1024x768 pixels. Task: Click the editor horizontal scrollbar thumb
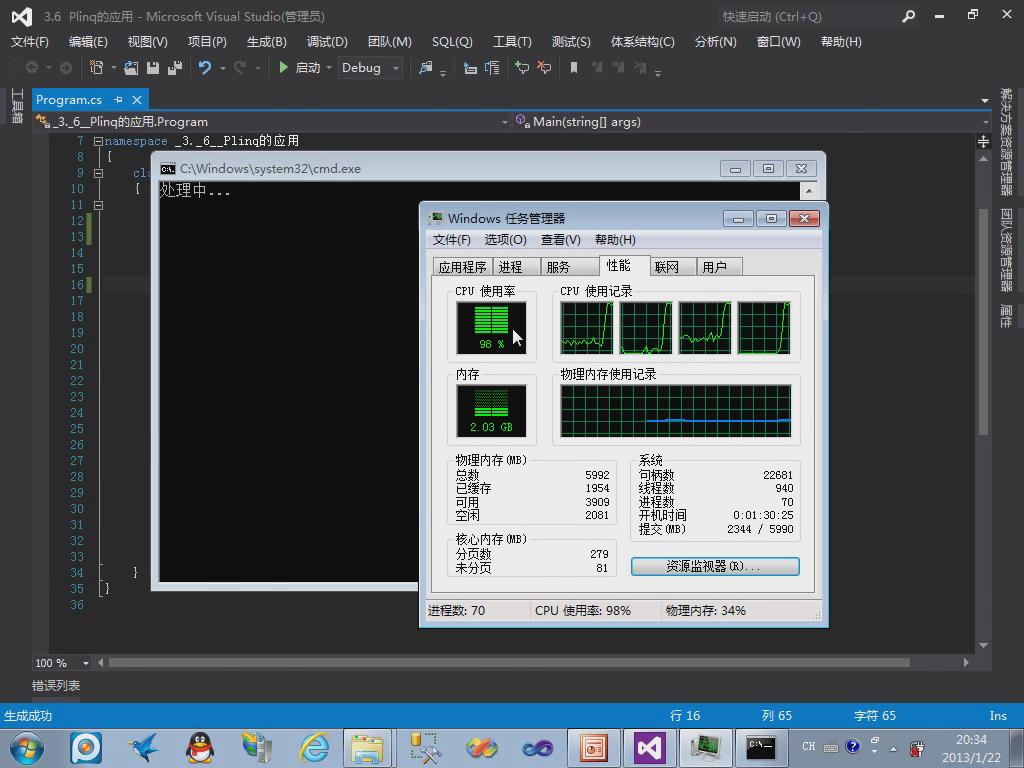[x=509, y=663]
